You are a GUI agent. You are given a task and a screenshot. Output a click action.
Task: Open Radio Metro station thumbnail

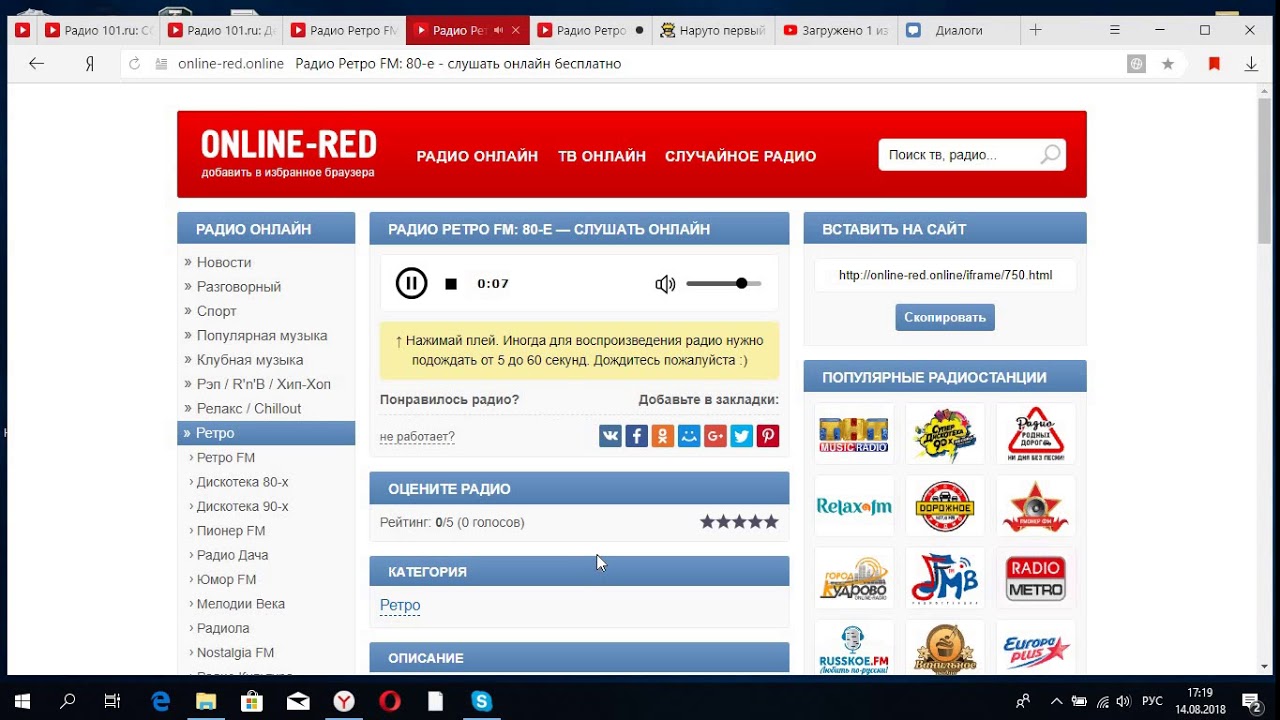point(1036,578)
